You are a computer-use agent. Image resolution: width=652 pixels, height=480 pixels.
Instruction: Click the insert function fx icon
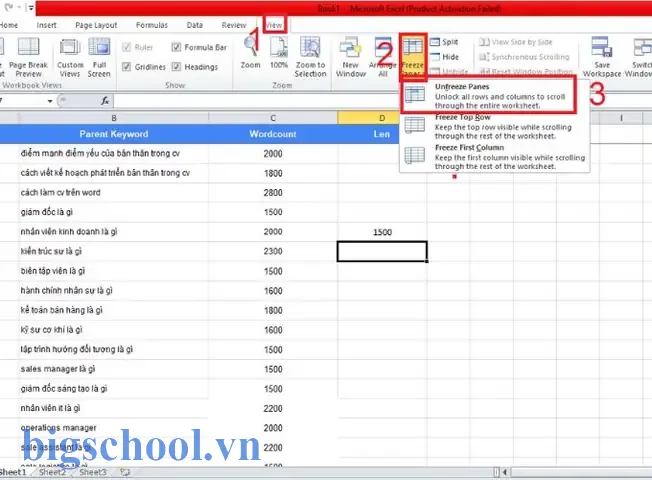105,100
